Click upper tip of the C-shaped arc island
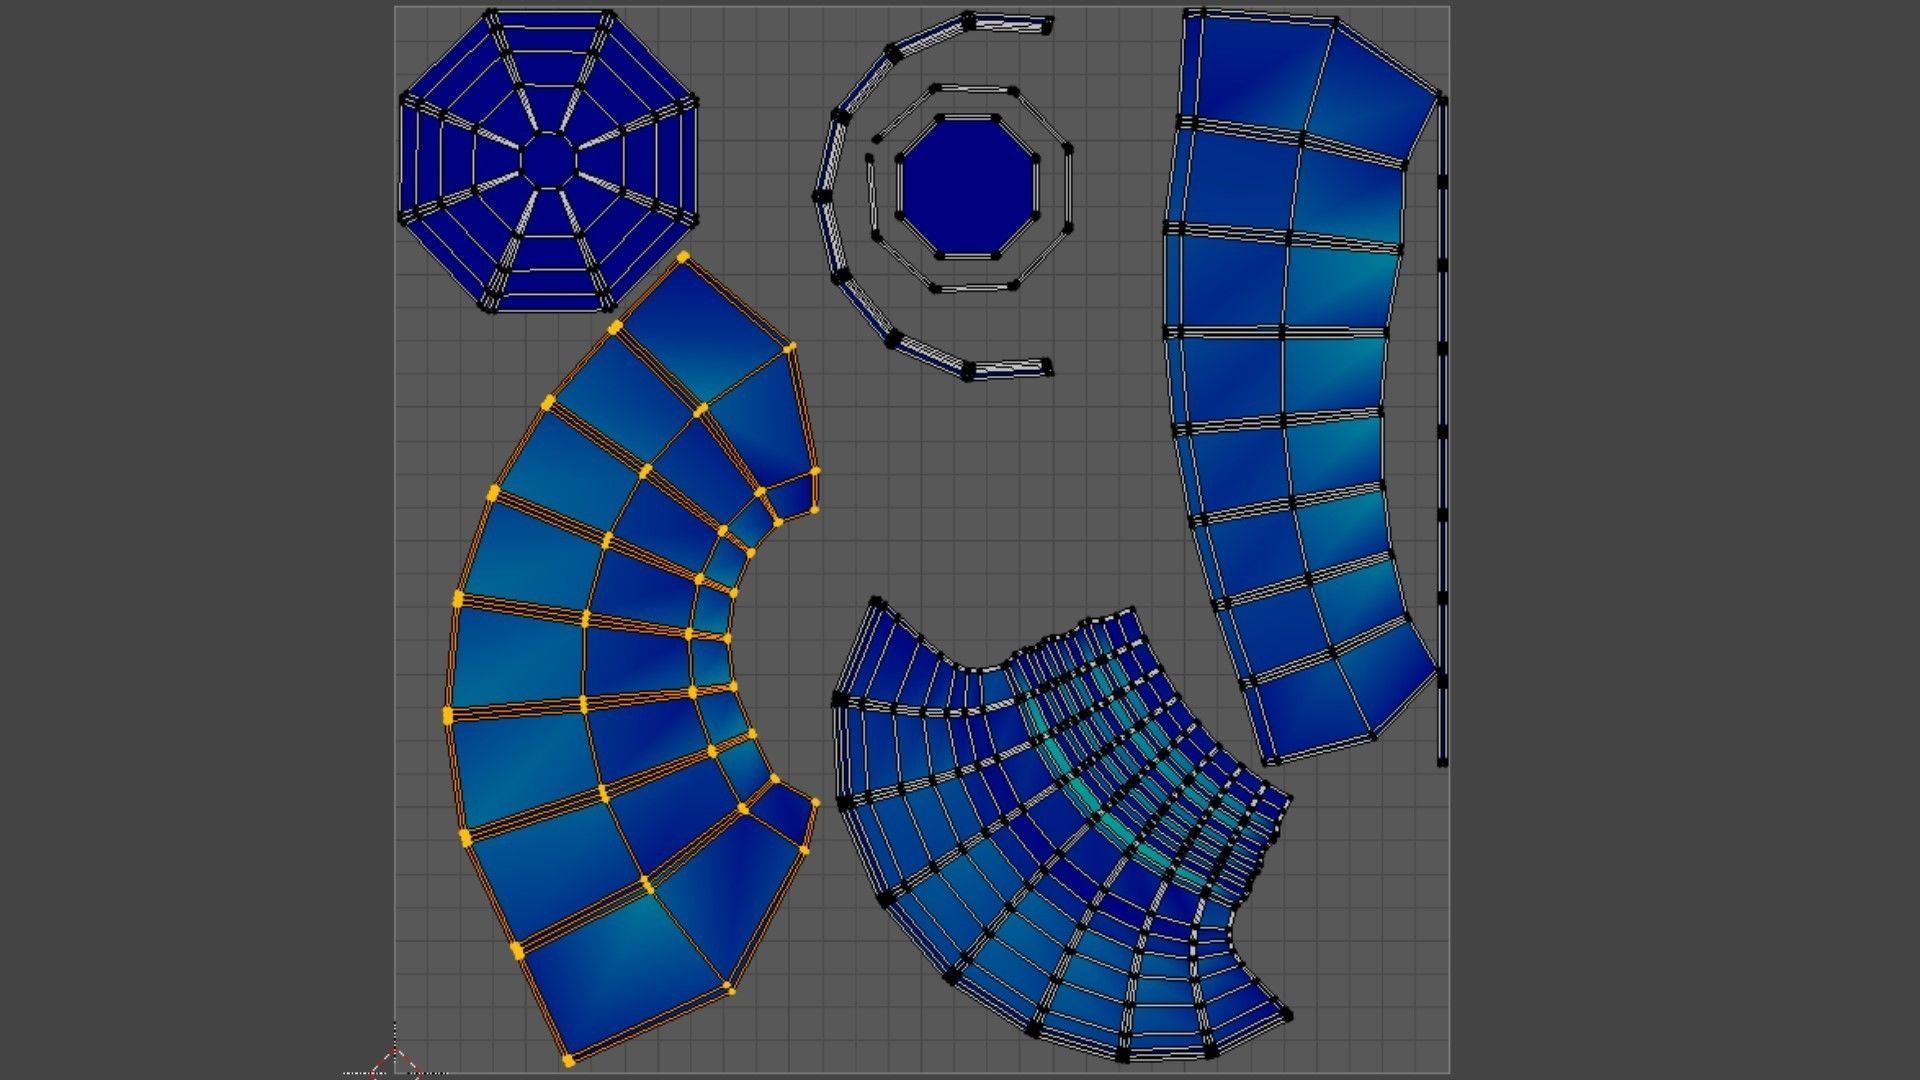The height and width of the screenshot is (1080, 1920). click(x=1046, y=25)
